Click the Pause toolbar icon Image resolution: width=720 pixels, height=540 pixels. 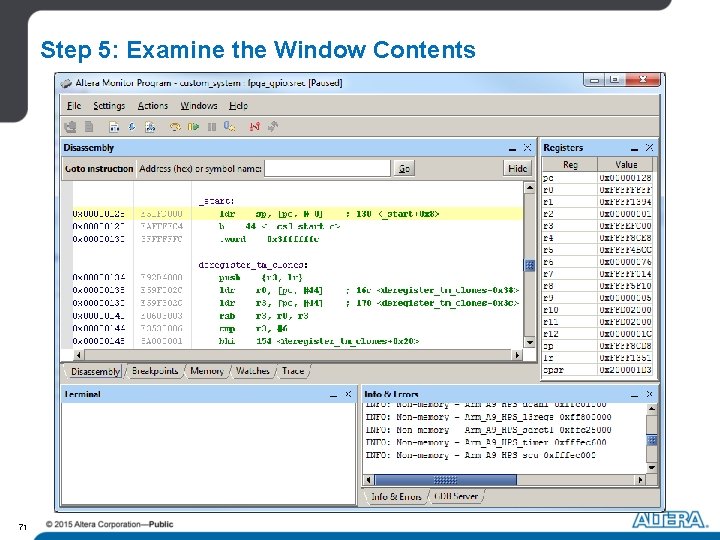tap(212, 127)
